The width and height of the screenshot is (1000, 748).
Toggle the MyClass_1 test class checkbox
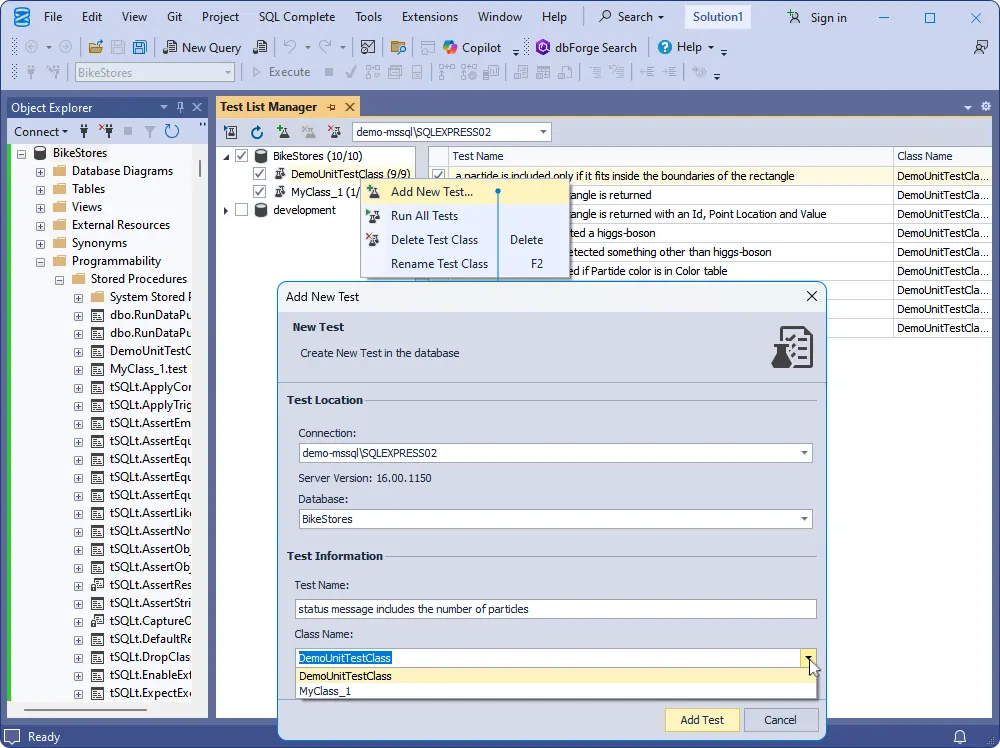click(260, 192)
